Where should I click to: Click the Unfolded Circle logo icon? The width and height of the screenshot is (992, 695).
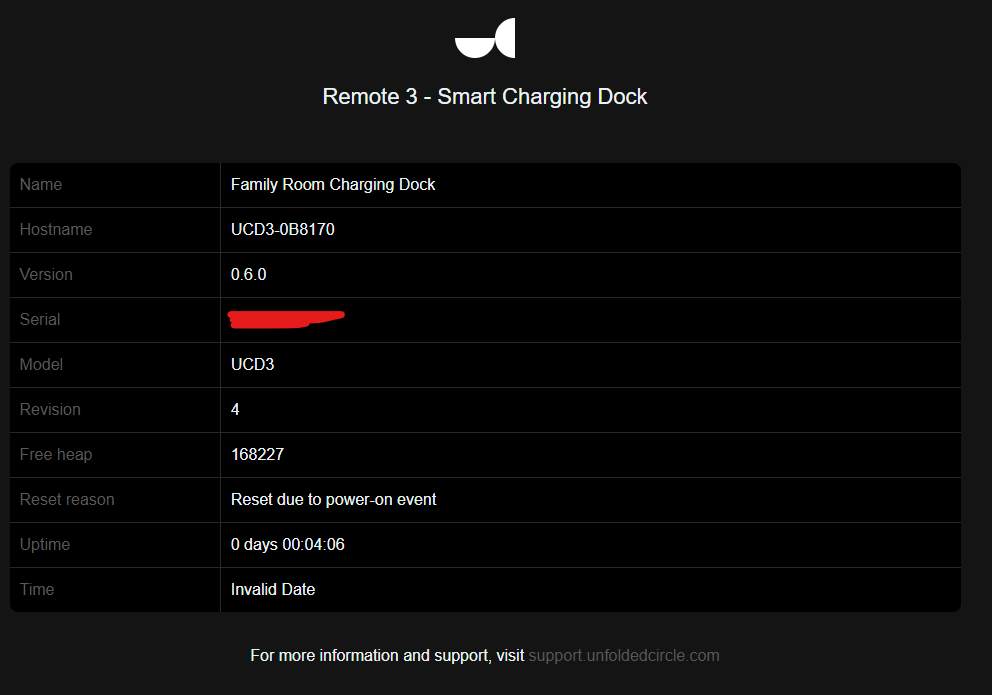[x=485, y=38]
